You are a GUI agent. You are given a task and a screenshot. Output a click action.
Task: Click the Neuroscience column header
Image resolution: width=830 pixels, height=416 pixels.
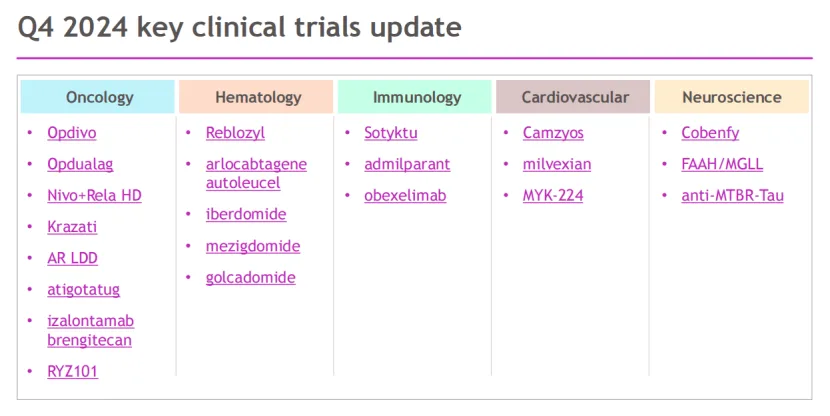coord(731,97)
